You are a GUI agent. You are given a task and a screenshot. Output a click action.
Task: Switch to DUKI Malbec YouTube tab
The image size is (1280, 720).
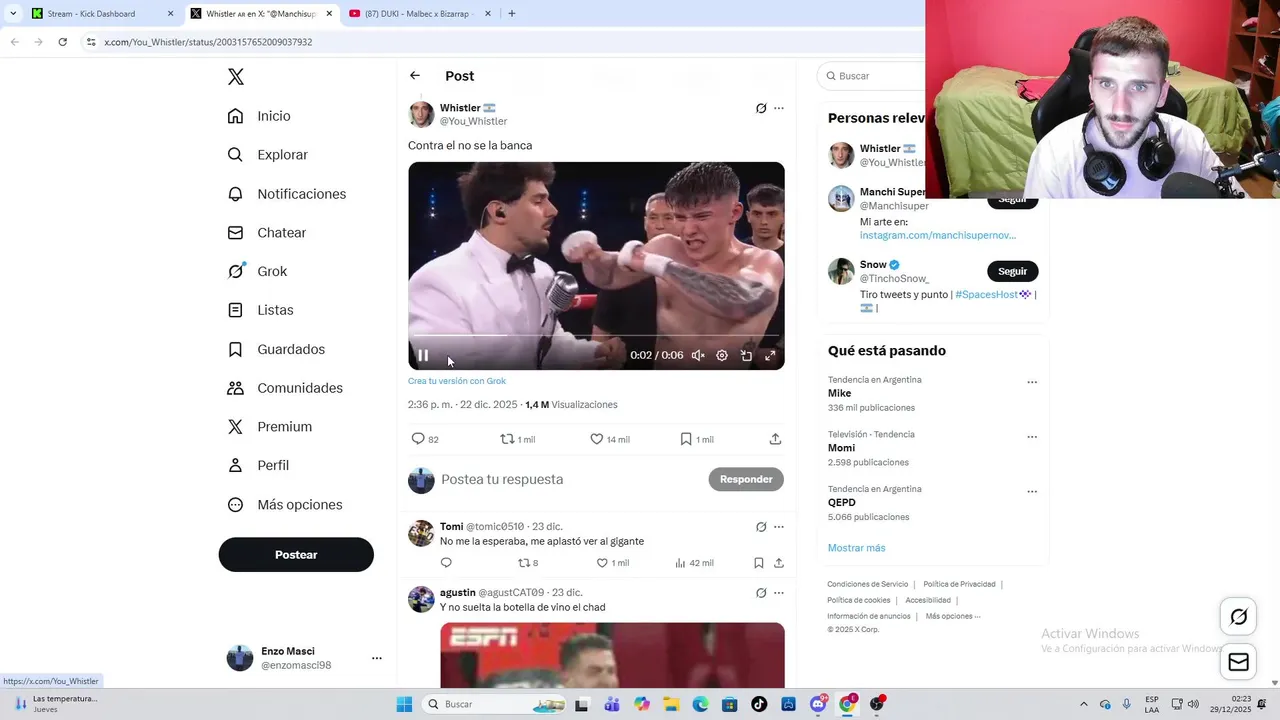click(x=420, y=14)
